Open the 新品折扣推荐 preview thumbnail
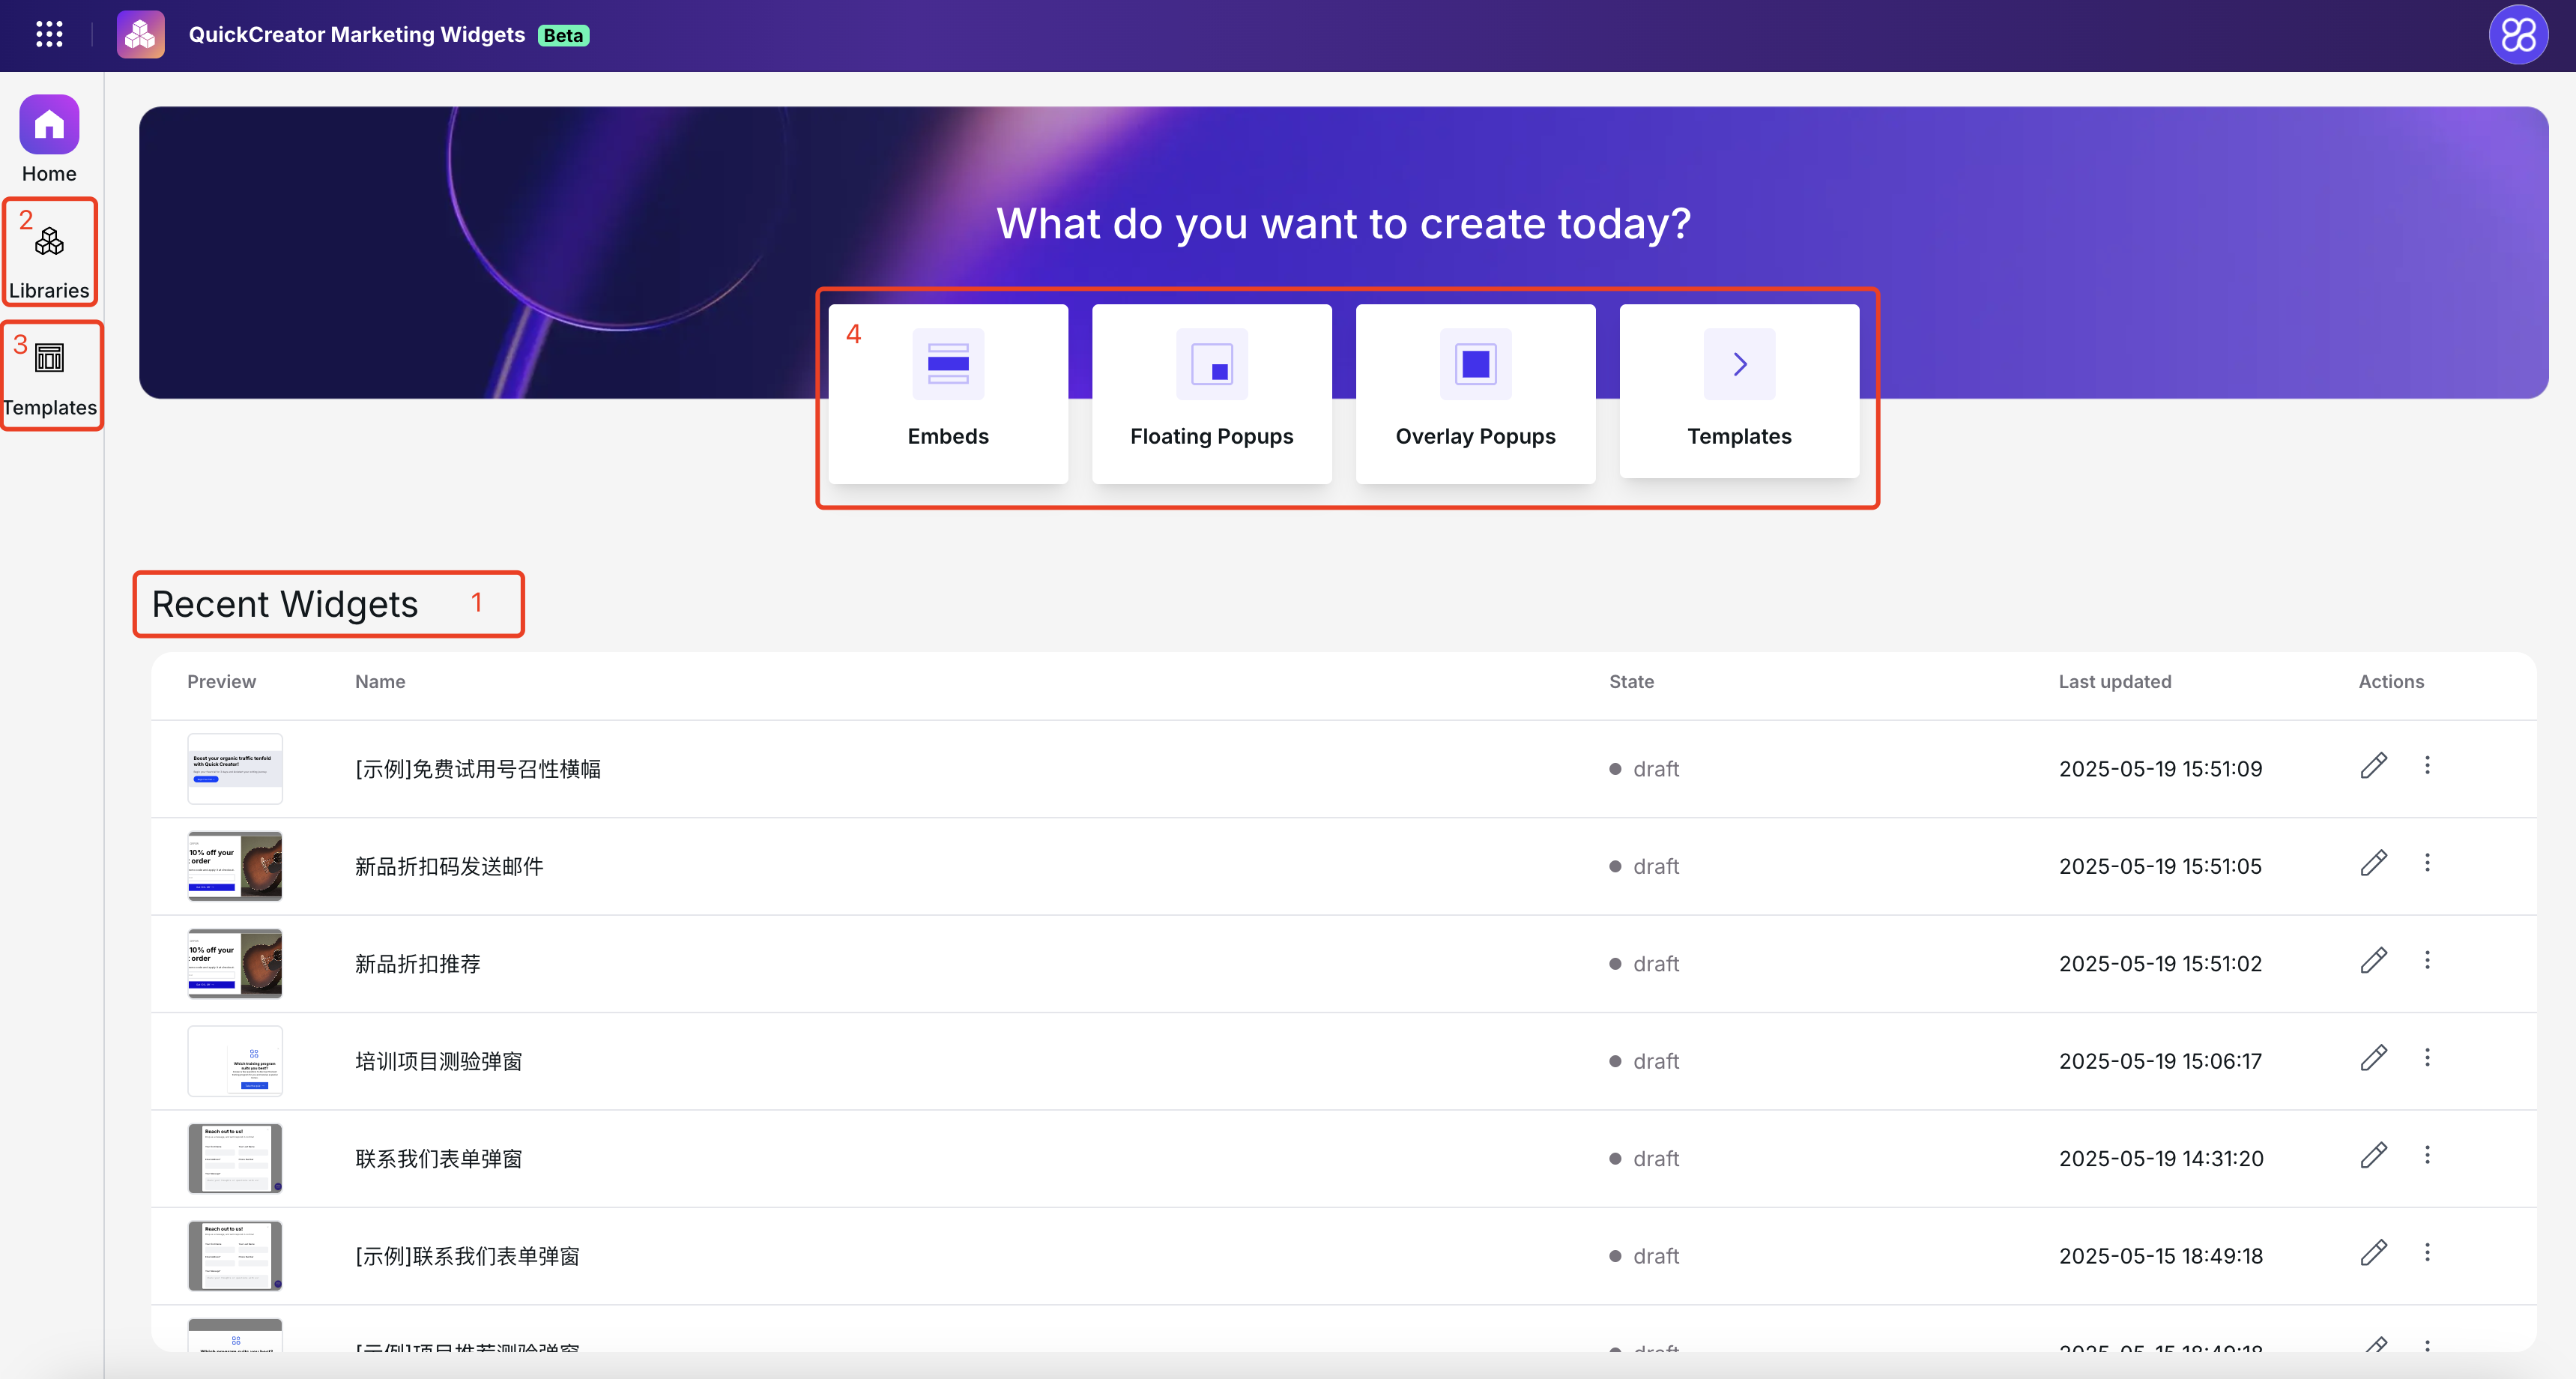The width and height of the screenshot is (2576, 1379). [x=235, y=963]
